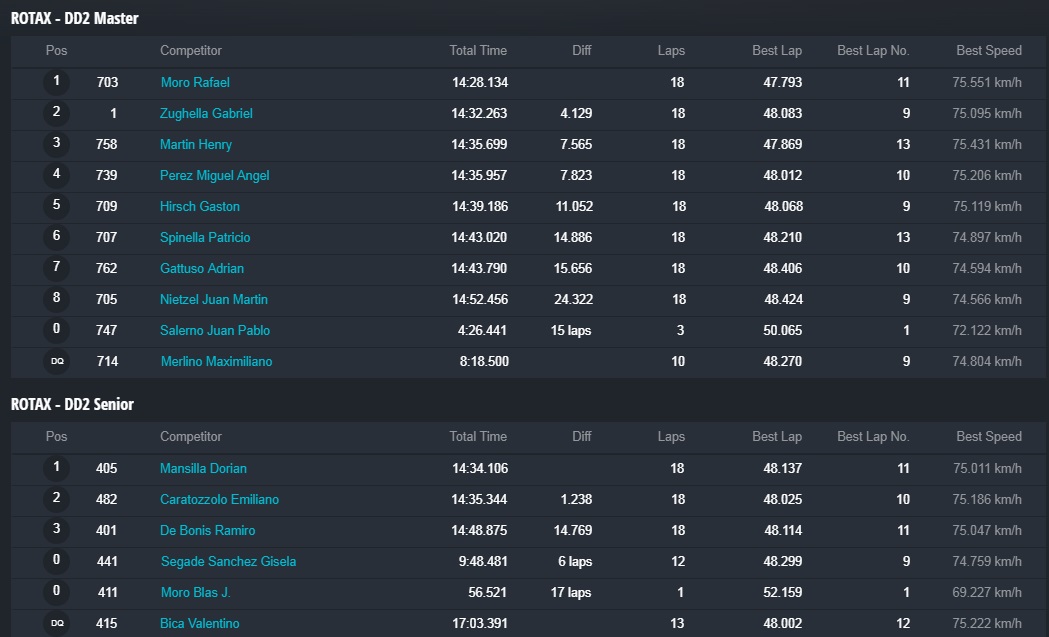Click position 0 badge for Salerno Juan Pablo
The image size is (1049, 637).
pos(57,330)
